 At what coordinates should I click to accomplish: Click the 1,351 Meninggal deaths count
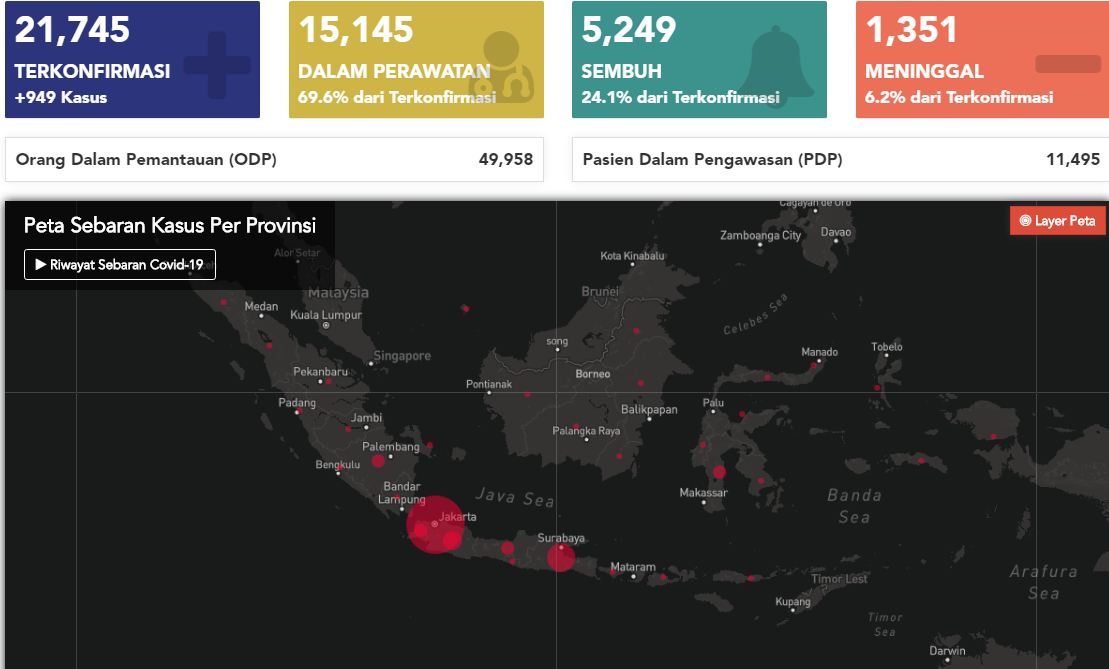(911, 30)
